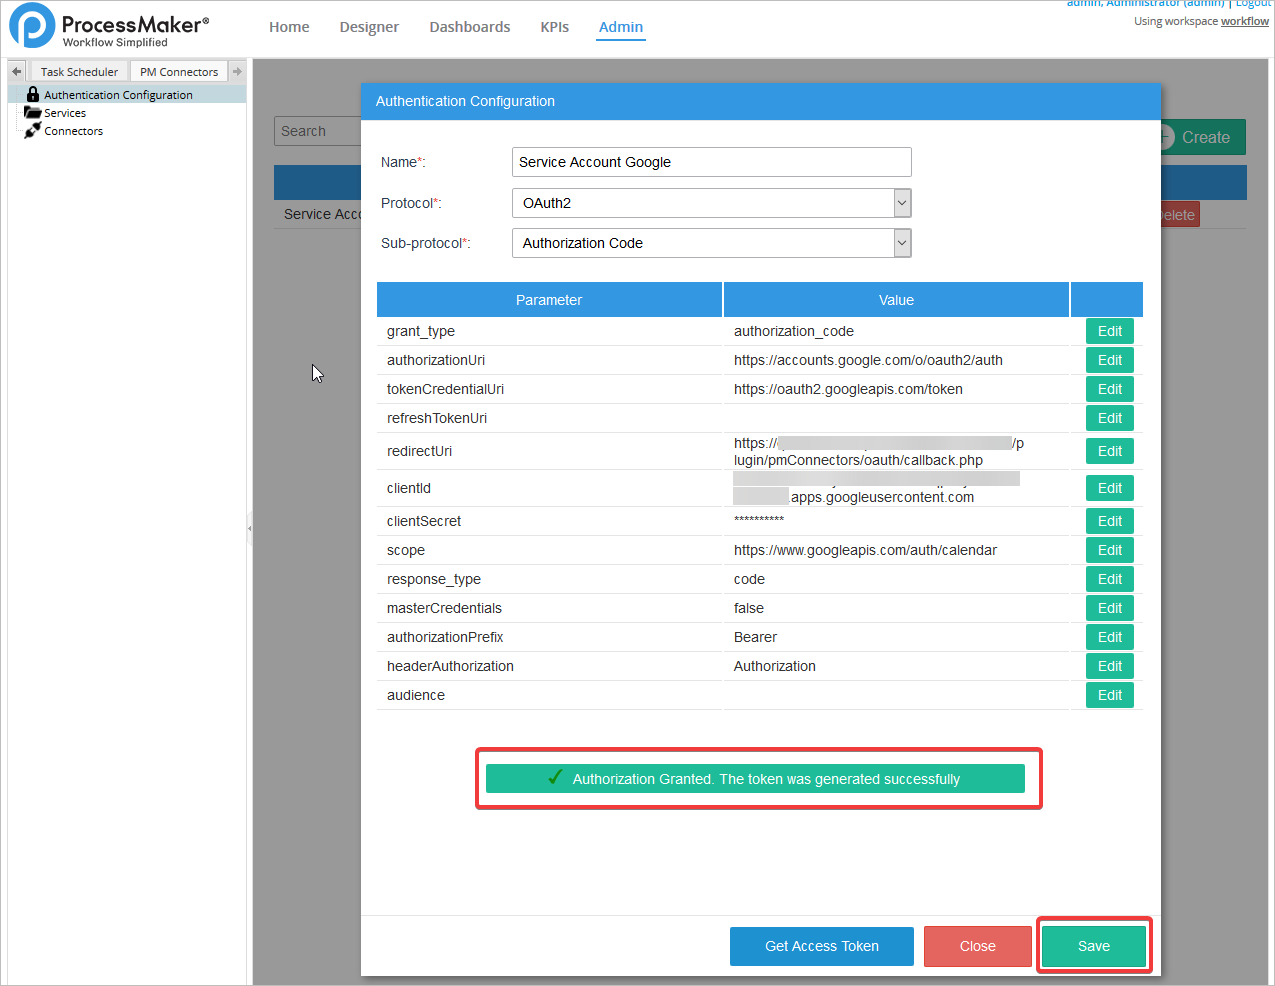The width and height of the screenshot is (1275, 986).
Task: Edit the clientSecret parameter
Action: [1109, 521]
